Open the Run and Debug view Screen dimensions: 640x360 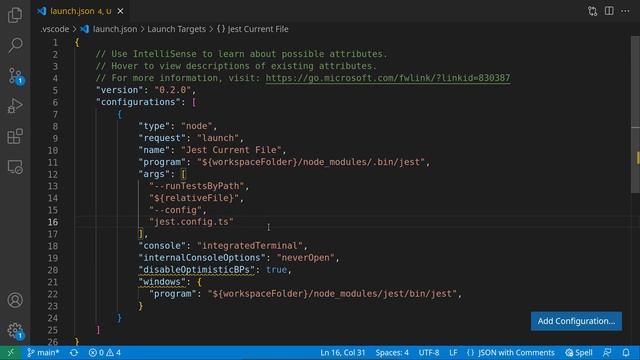pos(15,106)
